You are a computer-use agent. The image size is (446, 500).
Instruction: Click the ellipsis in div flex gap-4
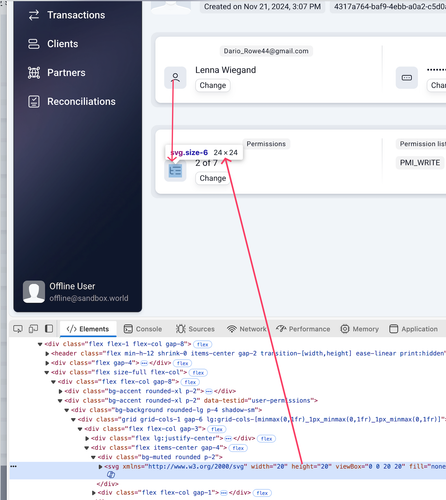point(144,363)
